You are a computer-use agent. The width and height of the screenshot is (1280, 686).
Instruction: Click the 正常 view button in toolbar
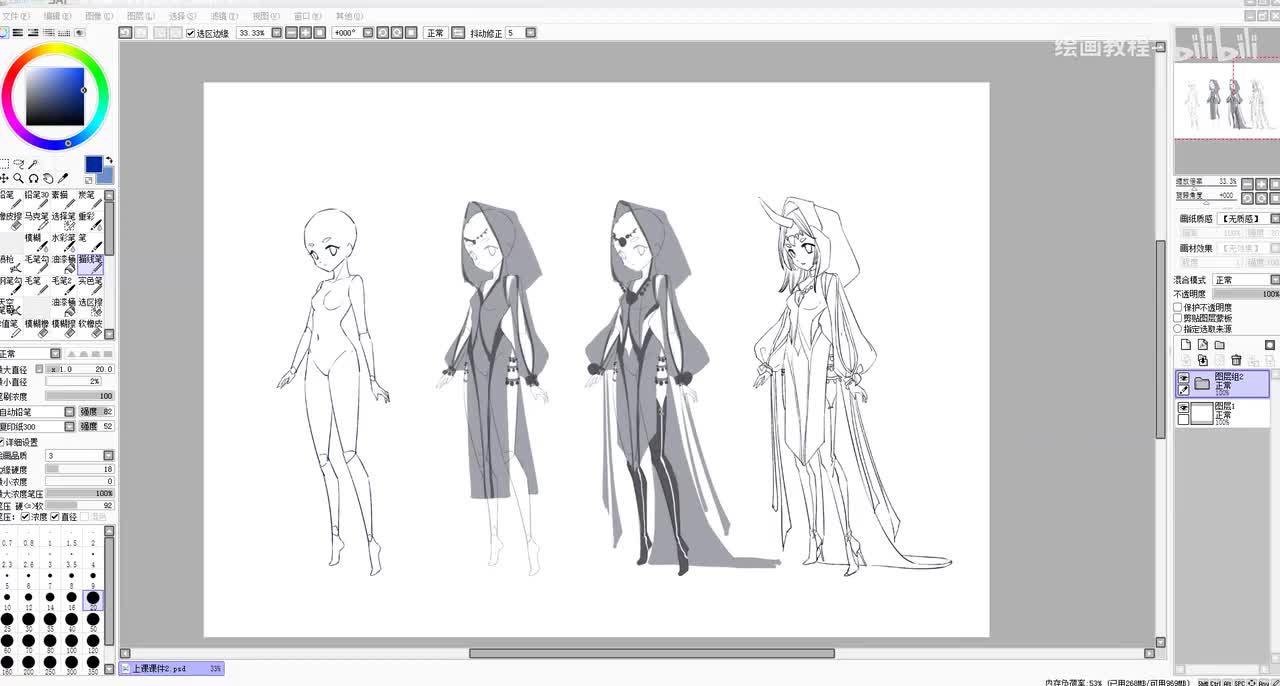435,33
